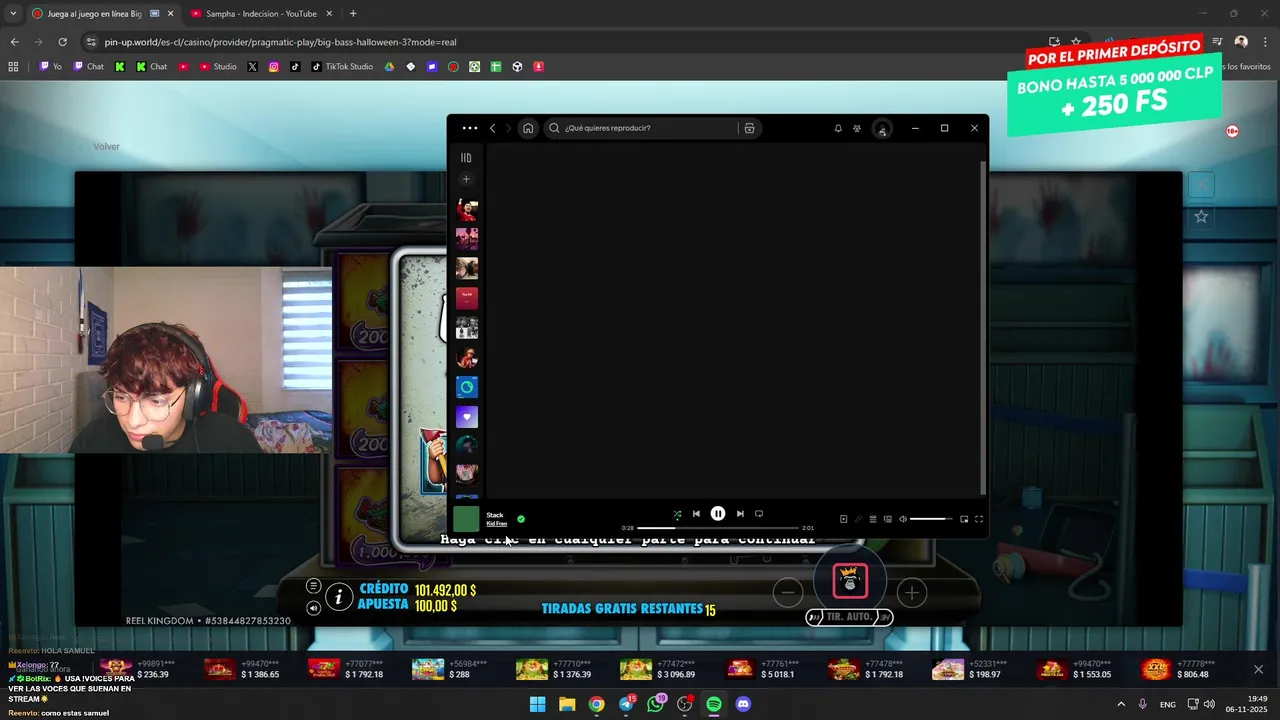Open pink palm trees playlist cover
The width and height of the screenshot is (1280, 720).
467,239
